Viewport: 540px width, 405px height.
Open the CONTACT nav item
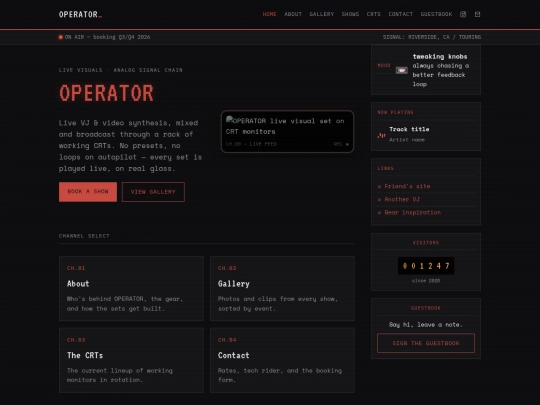(x=401, y=14)
